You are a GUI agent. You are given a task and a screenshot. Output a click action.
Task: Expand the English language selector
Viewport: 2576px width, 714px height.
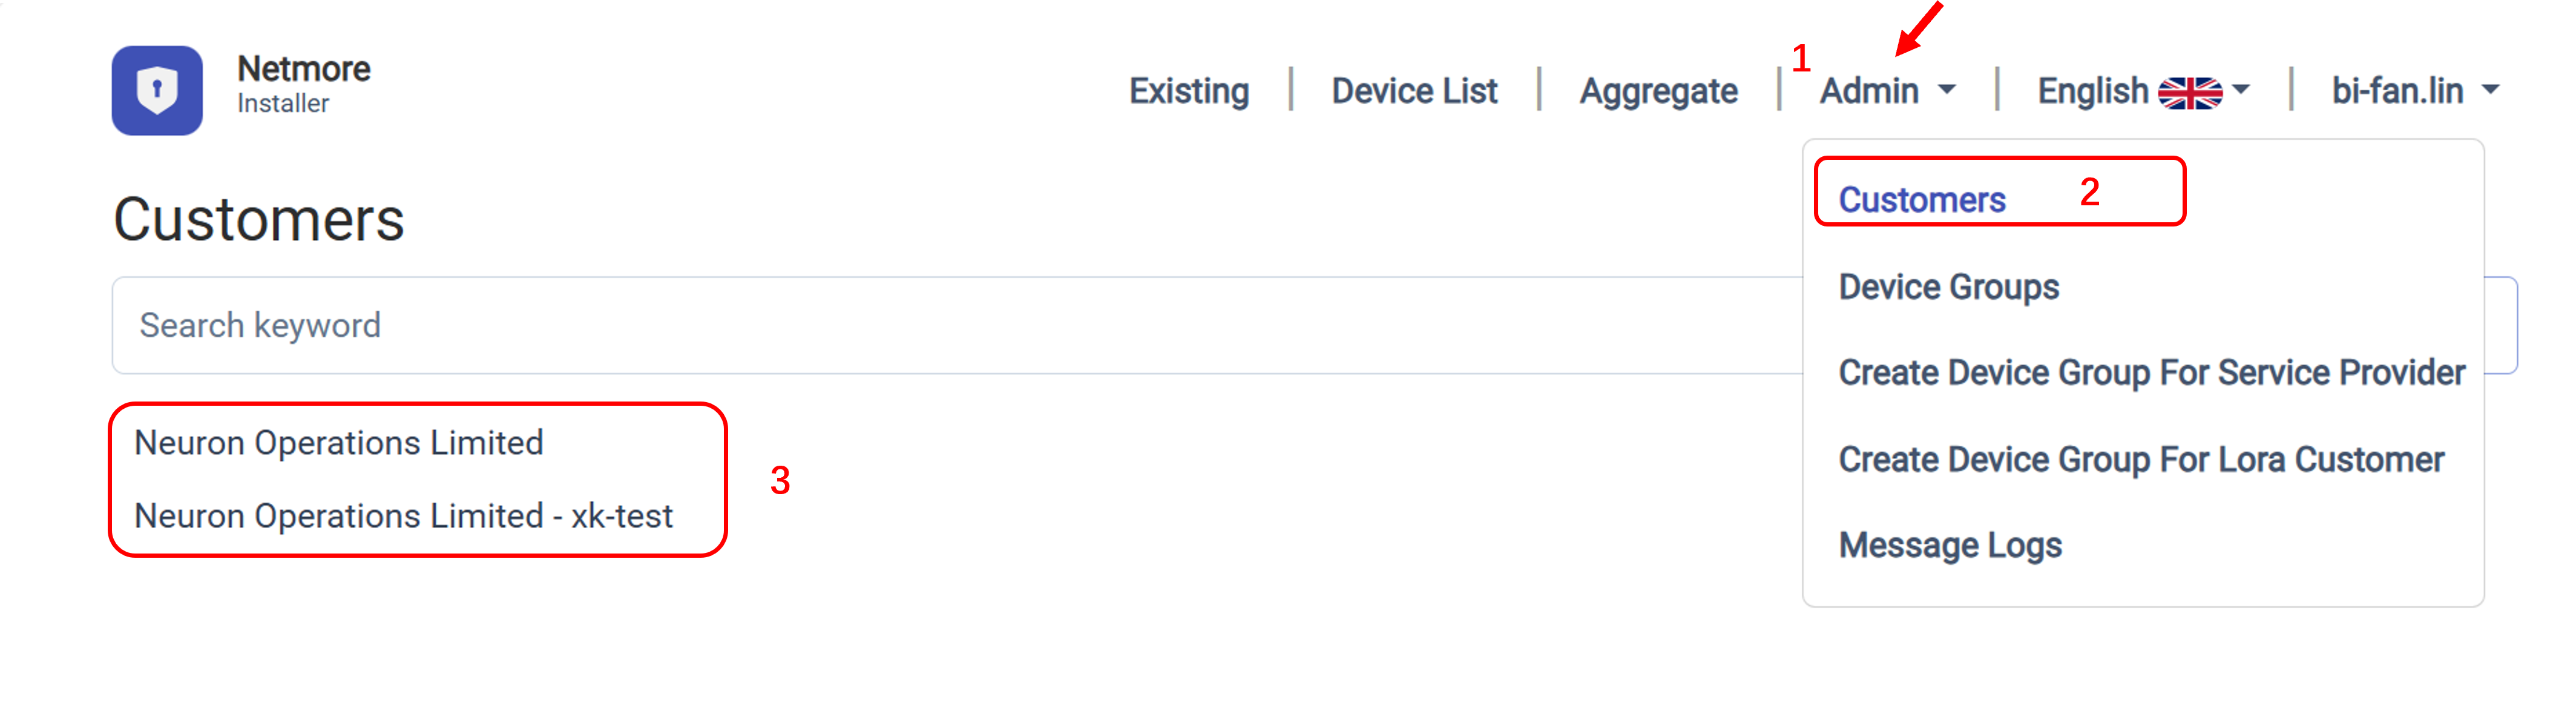(x=2142, y=91)
